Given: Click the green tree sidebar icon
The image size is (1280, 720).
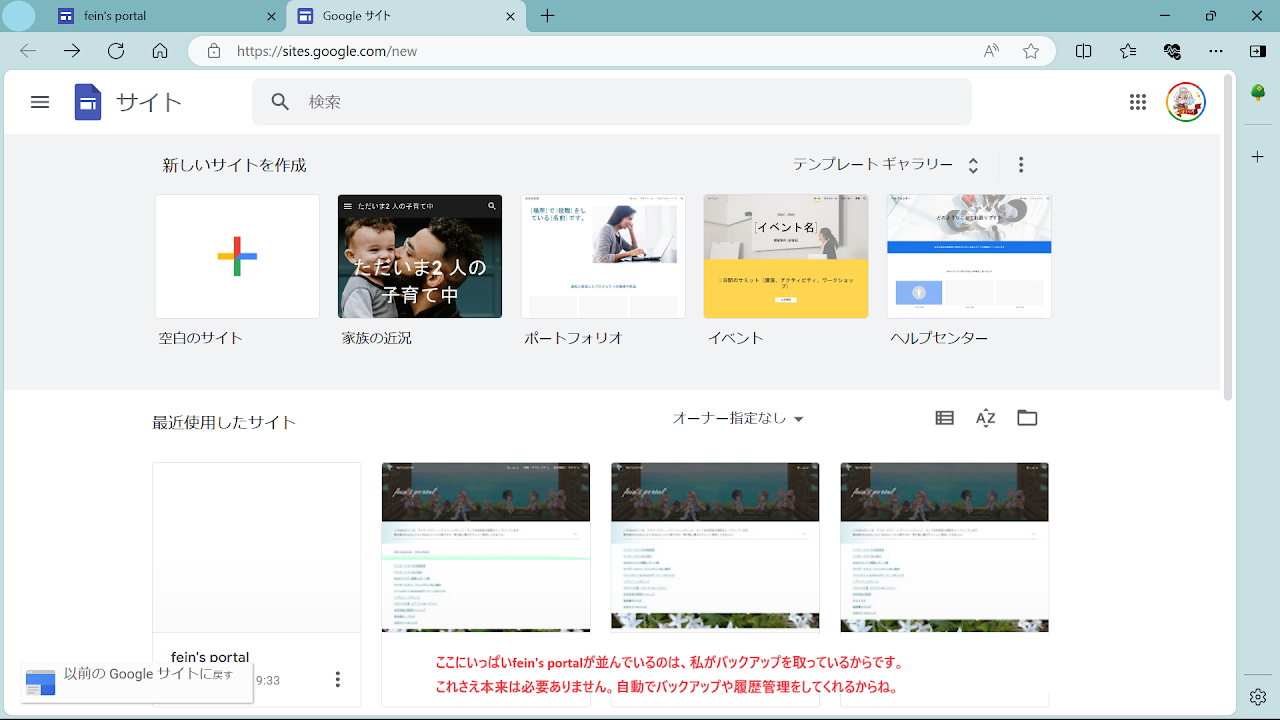Looking at the screenshot, I should click(1259, 93).
